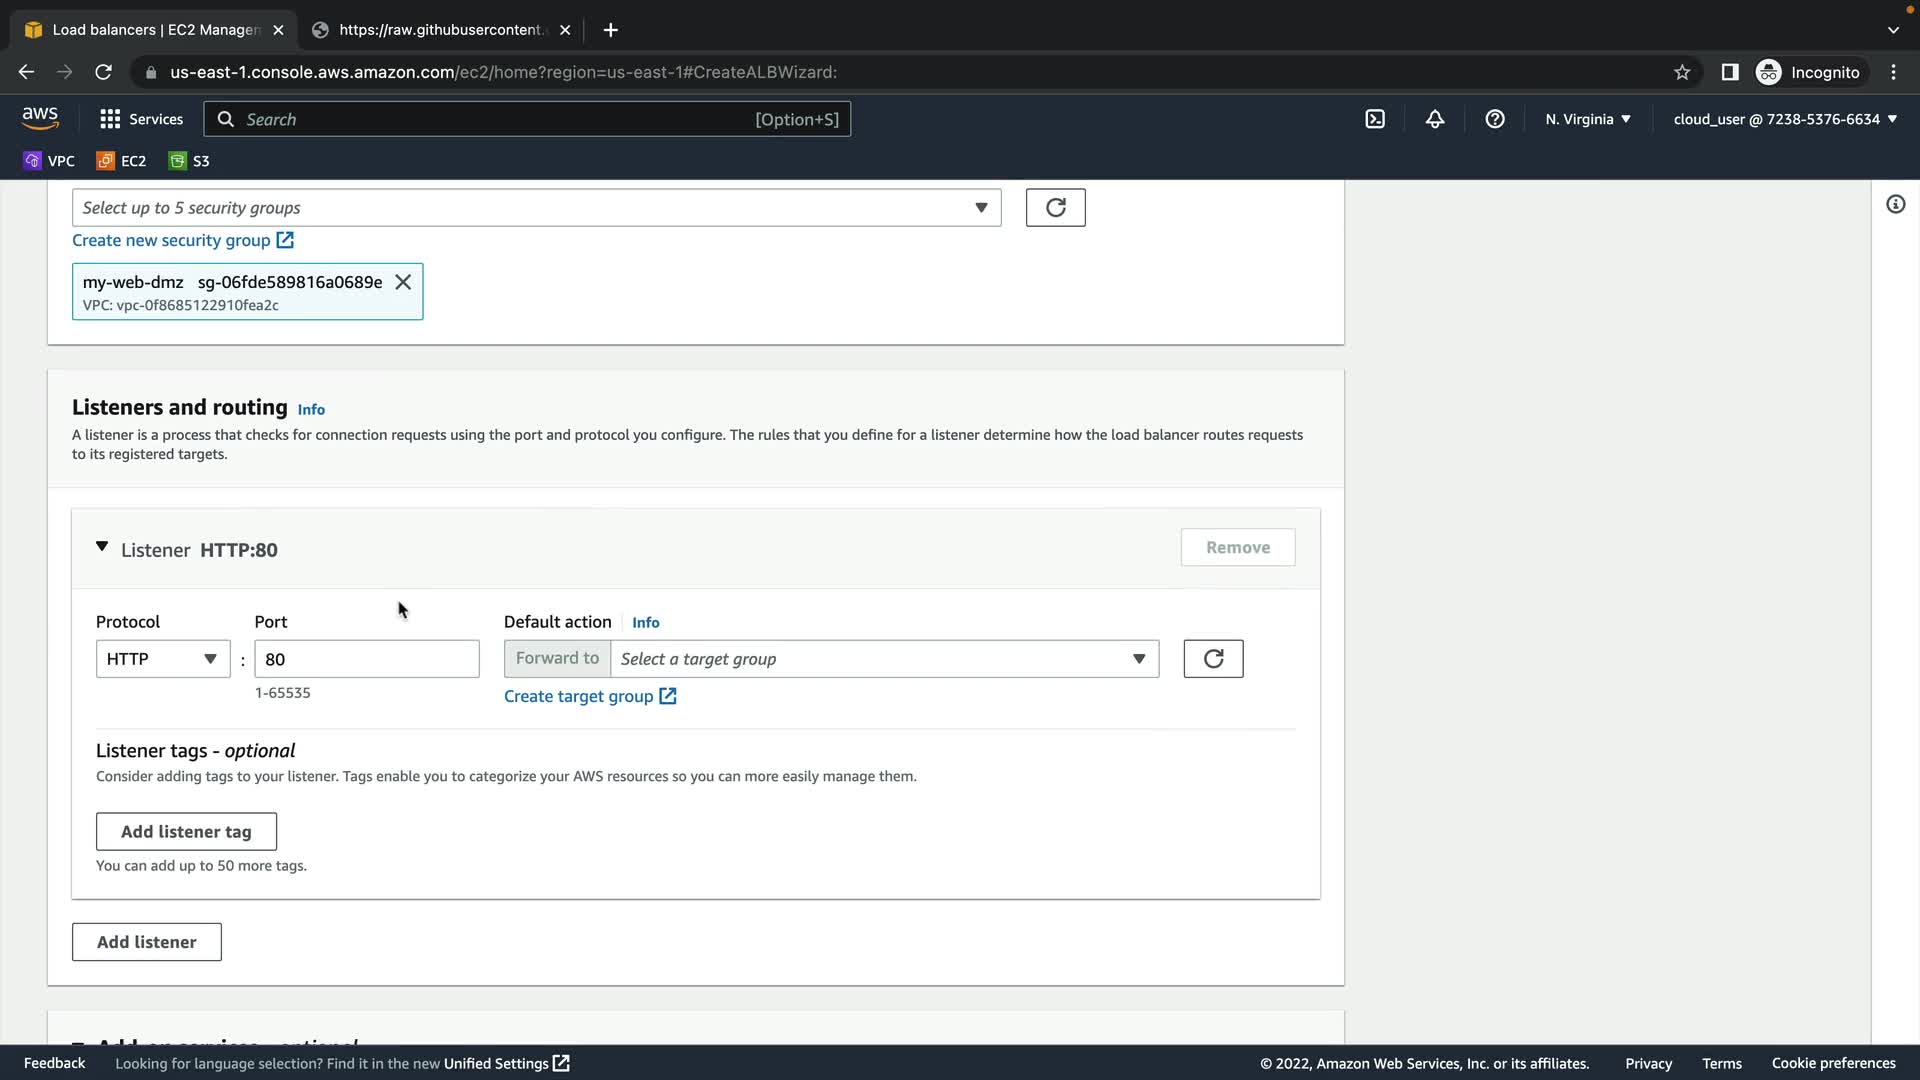The height and width of the screenshot is (1080, 1920).
Task: Remove my-web-dmz security group chip
Action: 403,282
